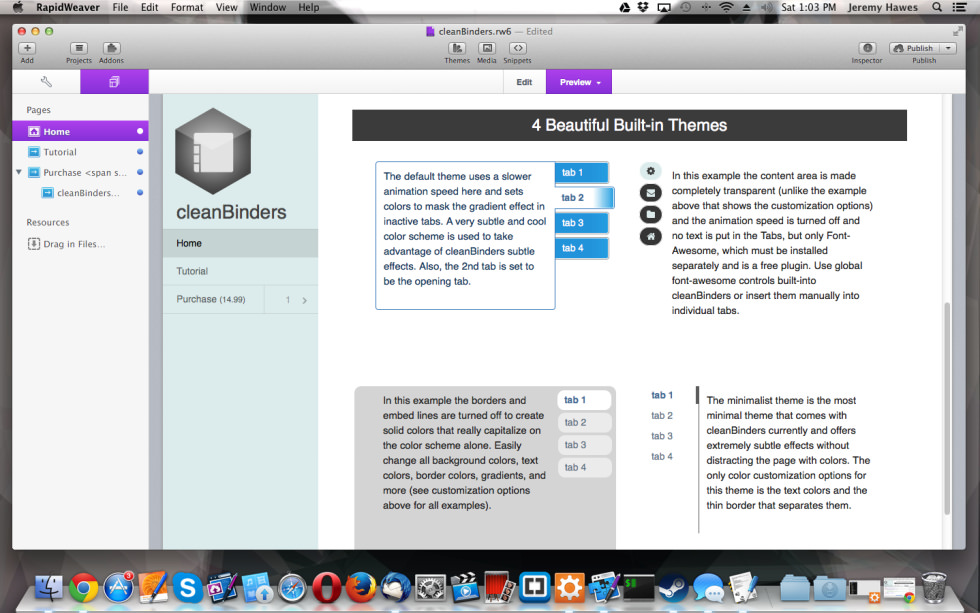This screenshot has width=980, height=613.
Task: Click the status dot on cleanBinders subpage
Action: [140, 193]
